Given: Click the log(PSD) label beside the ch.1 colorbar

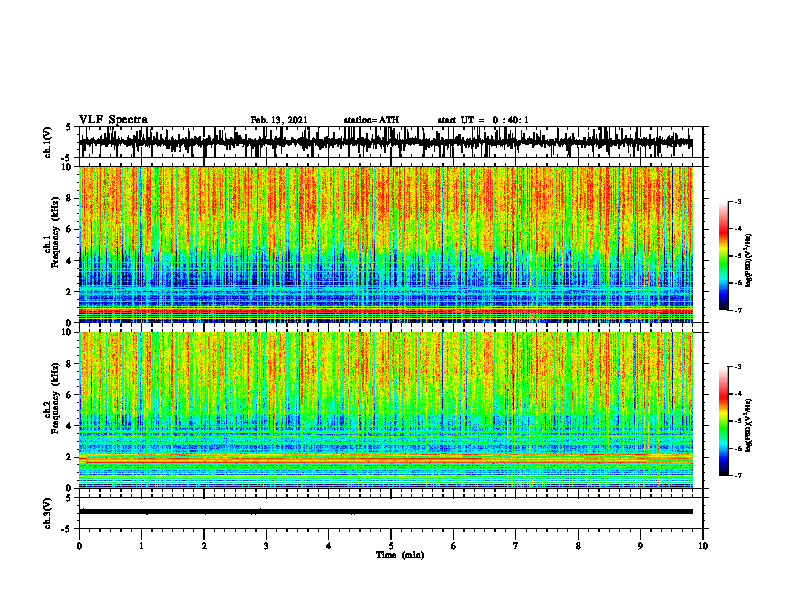Looking at the screenshot, I should [749, 261].
